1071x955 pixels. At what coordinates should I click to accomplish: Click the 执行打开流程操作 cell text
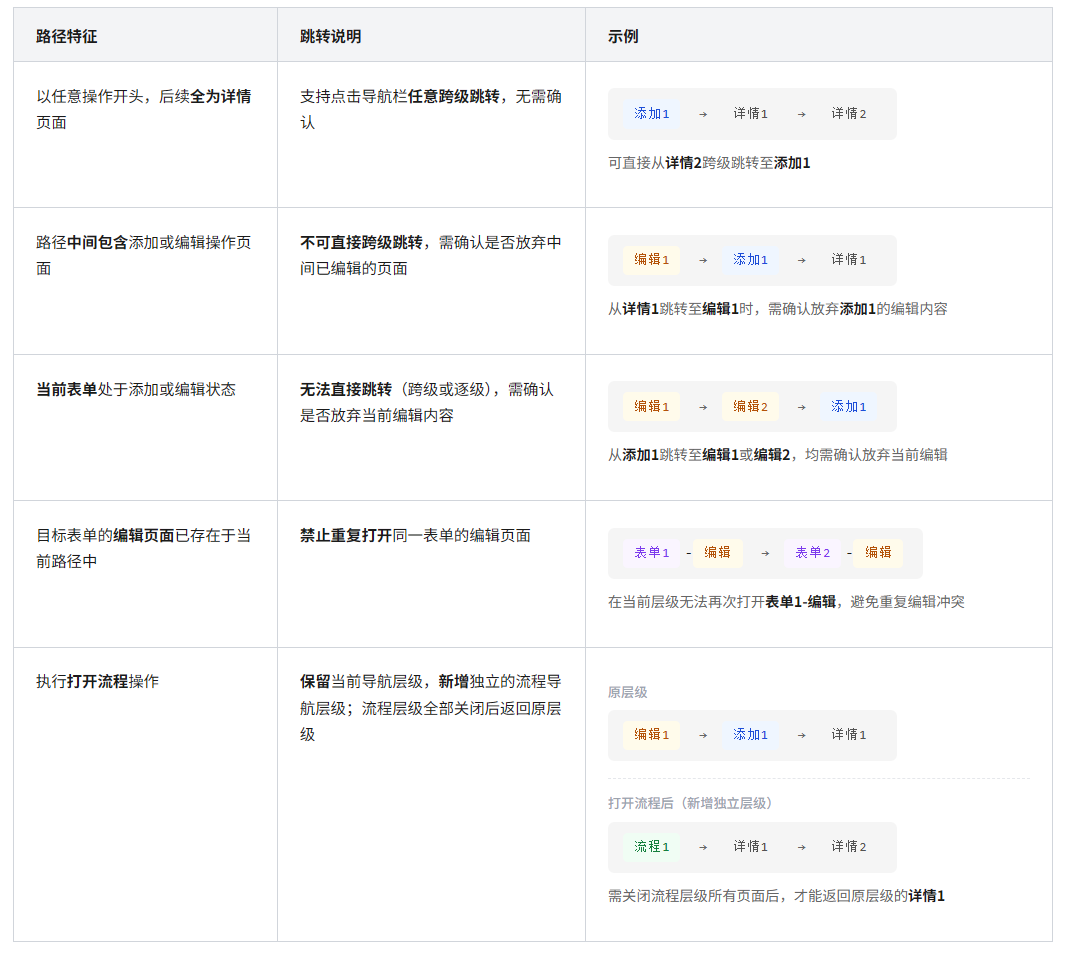pyautogui.click(x=97, y=682)
